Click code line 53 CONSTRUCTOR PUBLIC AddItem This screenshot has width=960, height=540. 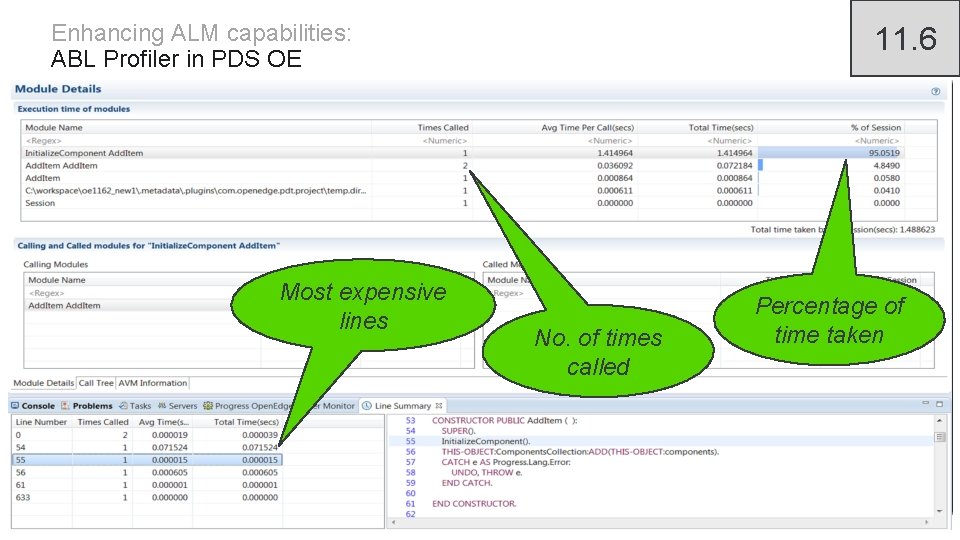pyautogui.click(x=504, y=420)
